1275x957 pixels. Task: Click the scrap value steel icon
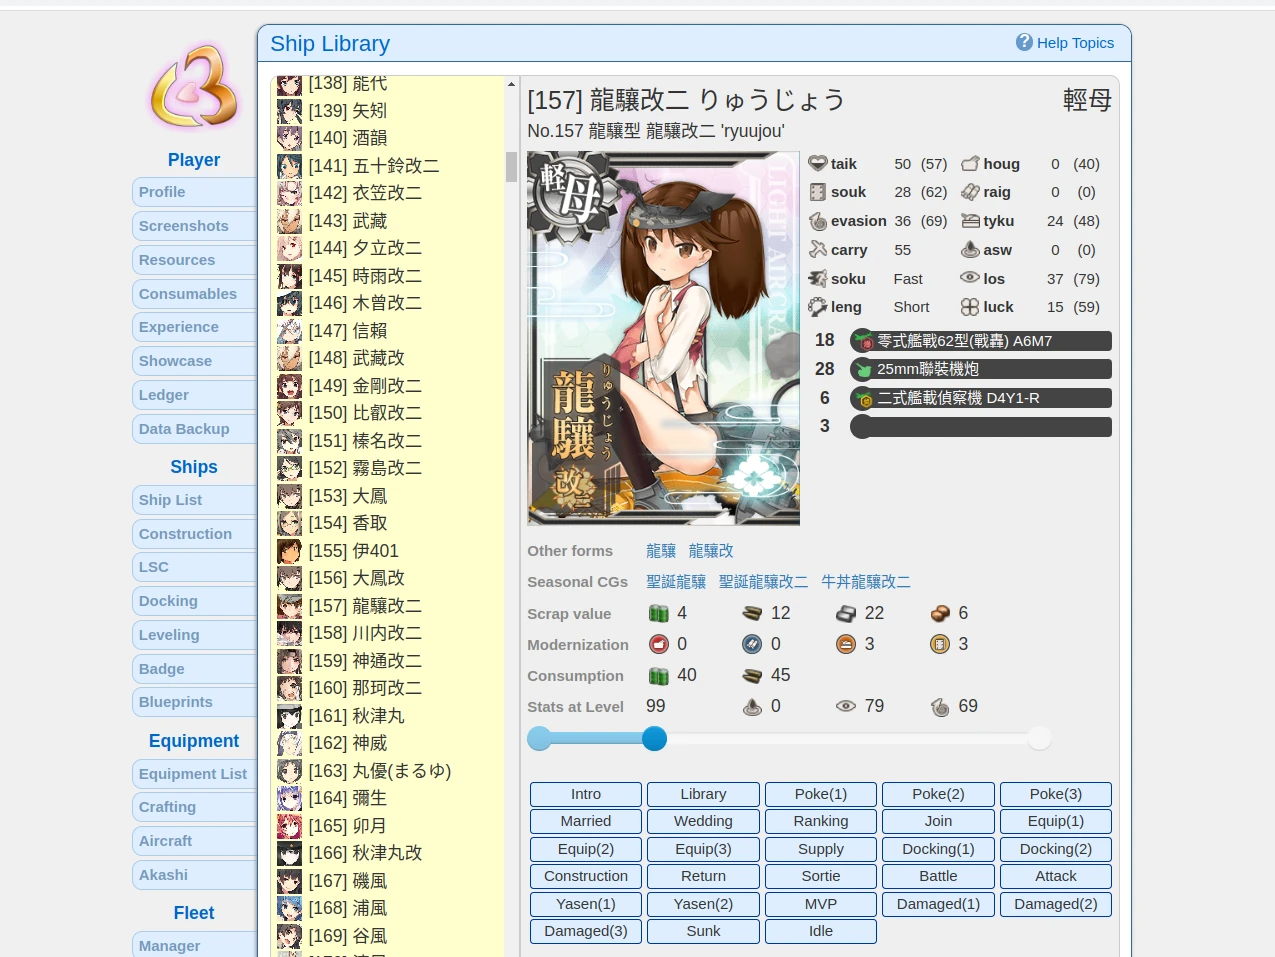coord(846,613)
